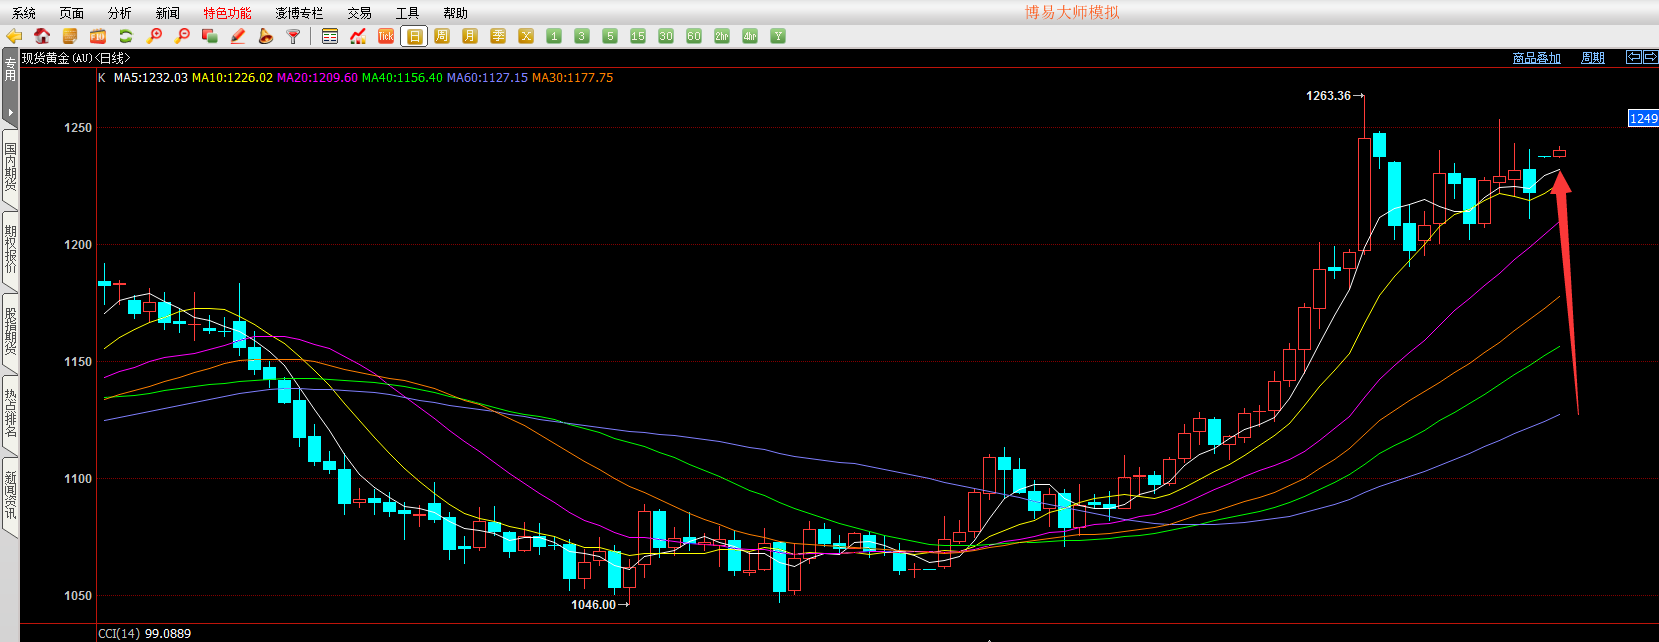Screen dimensions: 1659x642
Task: Switch to monthly (月) period
Action: (x=470, y=36)
